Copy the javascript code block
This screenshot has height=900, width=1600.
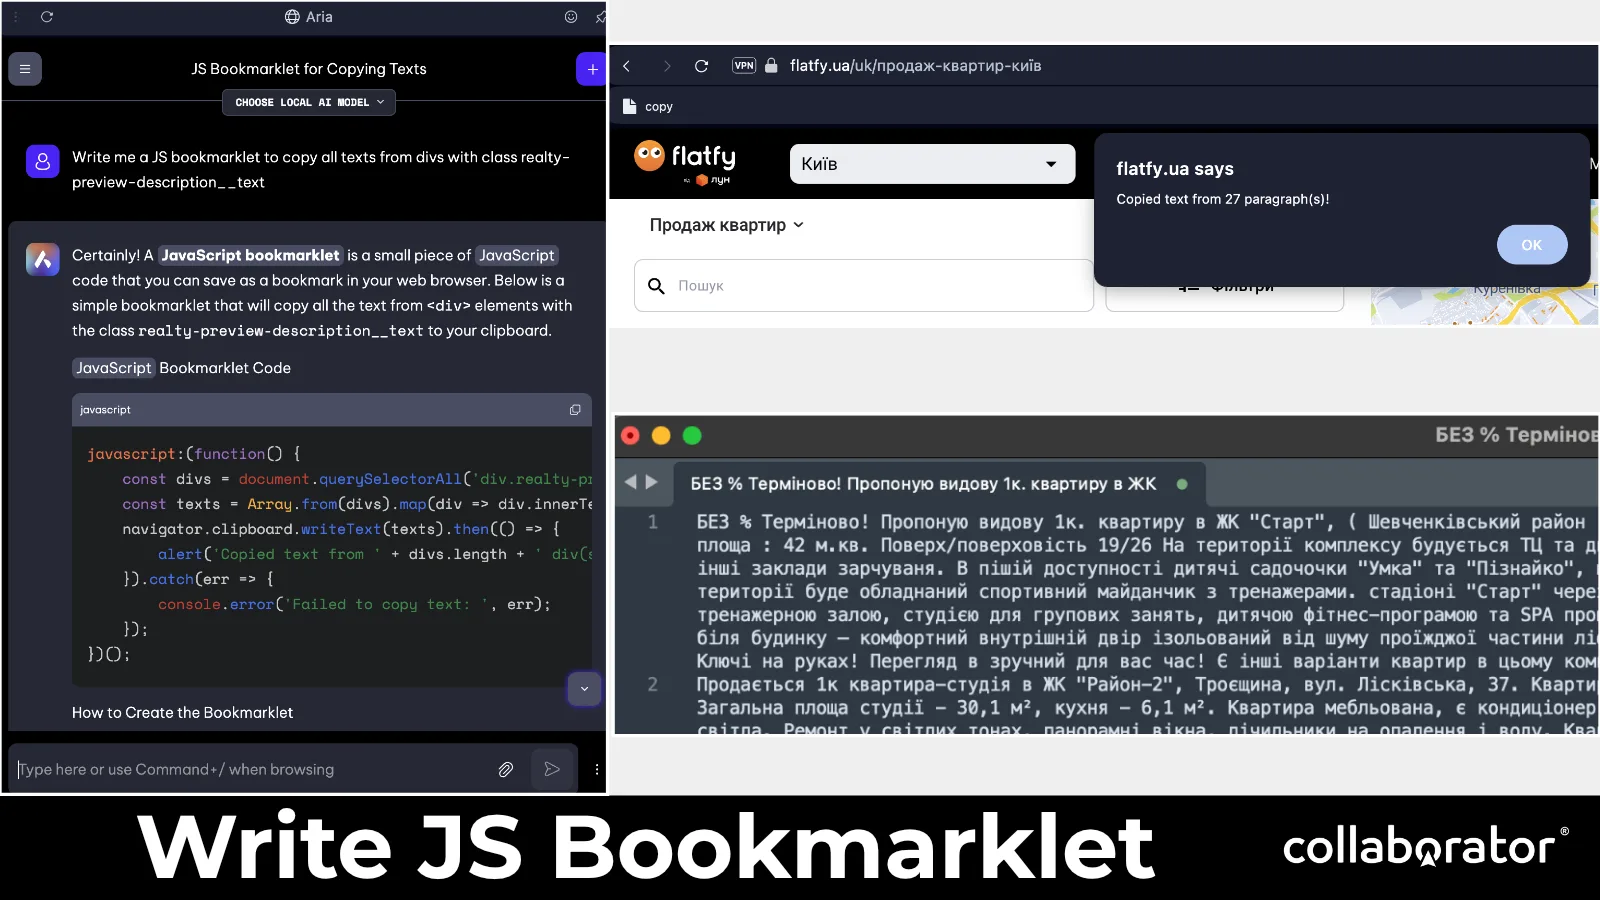[575, 410]
